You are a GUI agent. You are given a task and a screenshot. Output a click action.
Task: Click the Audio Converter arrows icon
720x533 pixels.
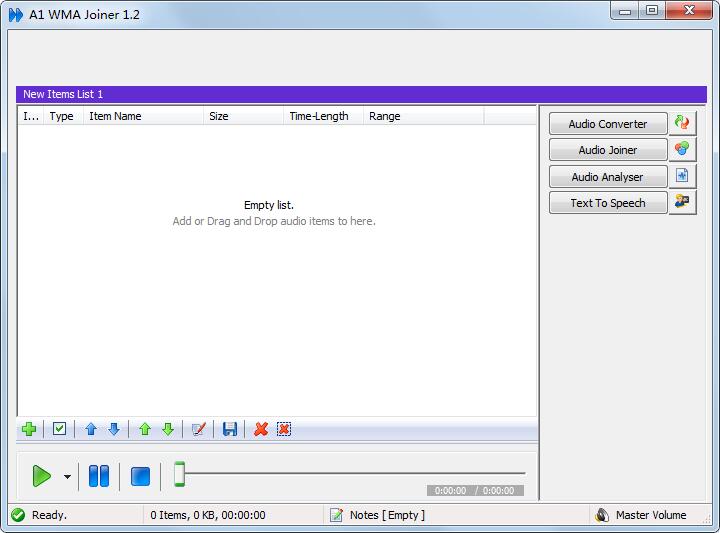682,124
